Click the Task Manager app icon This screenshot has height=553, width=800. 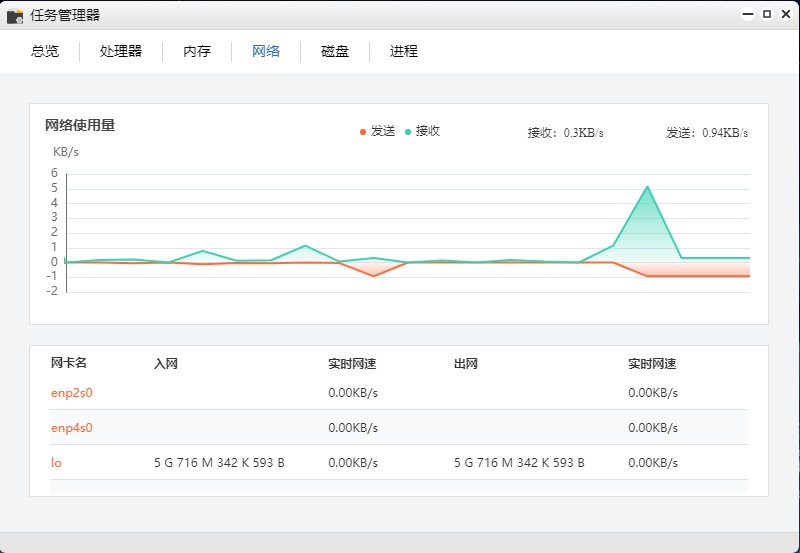click(15, 15)
